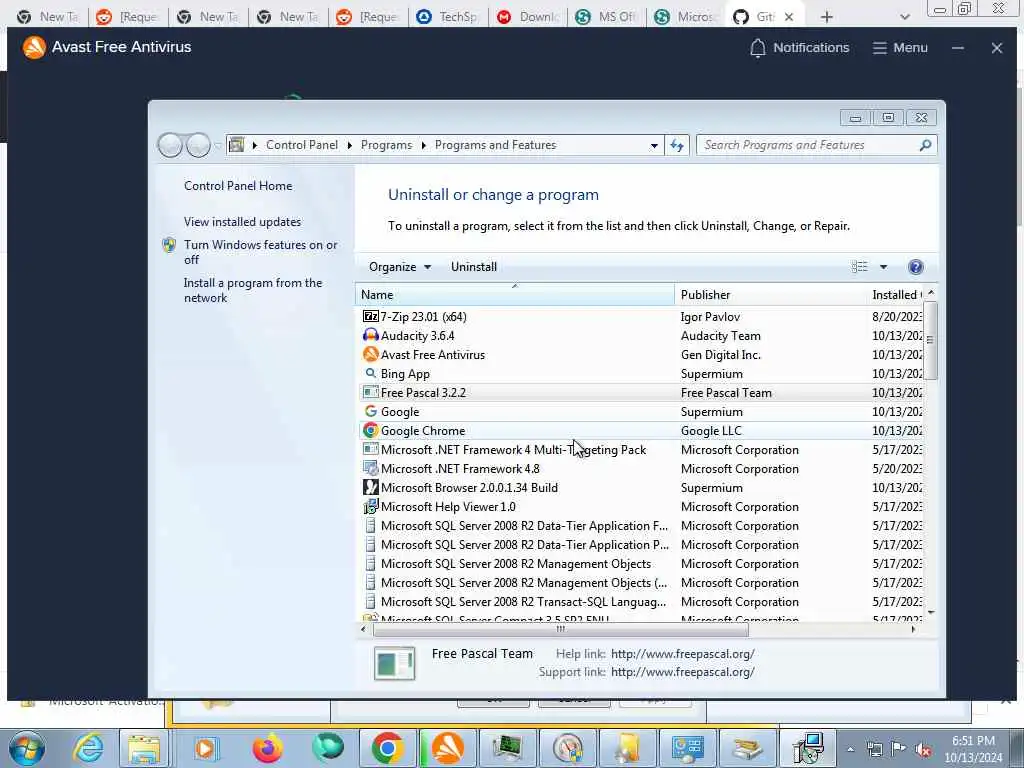The image size is (1024, 768).
Task: Open Windows Explorer folder on taskbar
Action: pyautogui.click(x=144, y=748)
